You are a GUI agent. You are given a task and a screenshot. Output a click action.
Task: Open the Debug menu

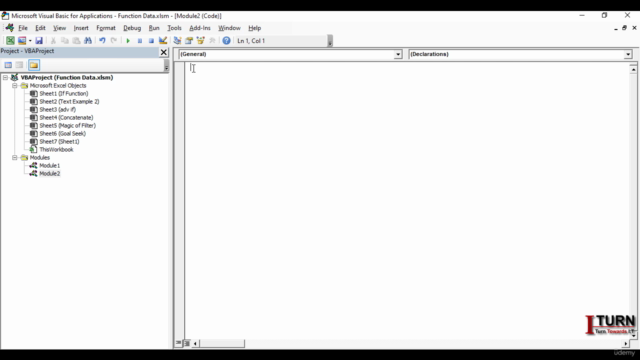pyautogui.click(x=132, y=28)
